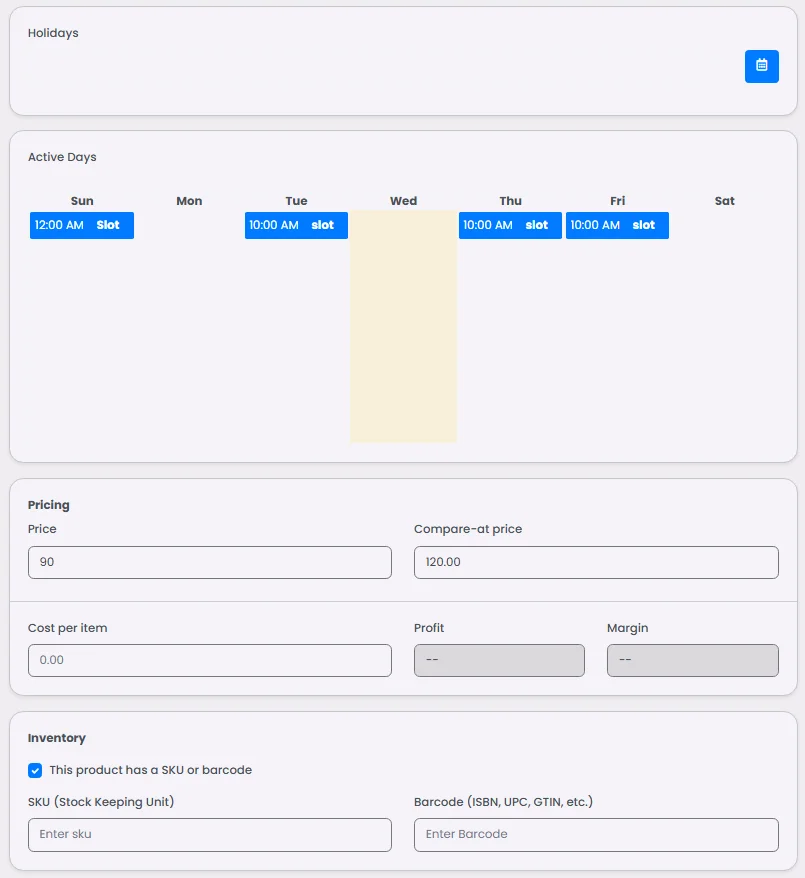The image size is (805, 878).
Task: Click the Margin display field
Action: [x=692, y=660]
